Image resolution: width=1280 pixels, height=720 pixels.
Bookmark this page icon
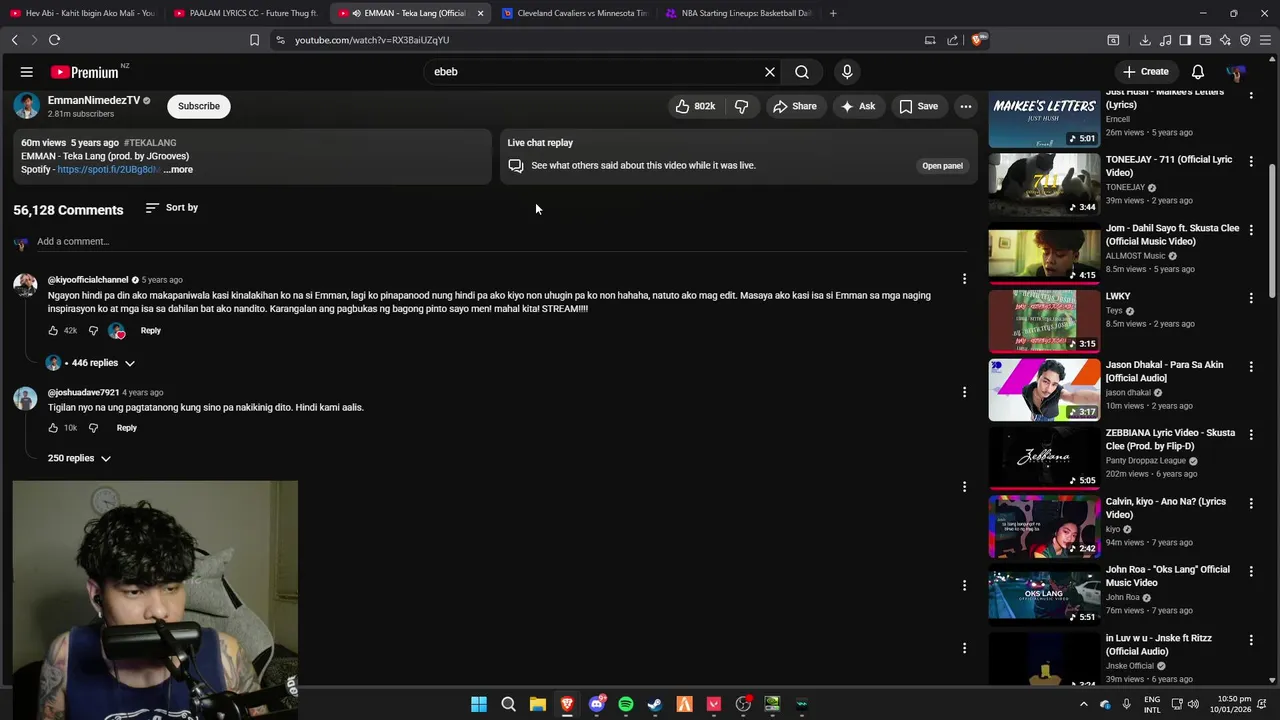(x=254, y=40)
